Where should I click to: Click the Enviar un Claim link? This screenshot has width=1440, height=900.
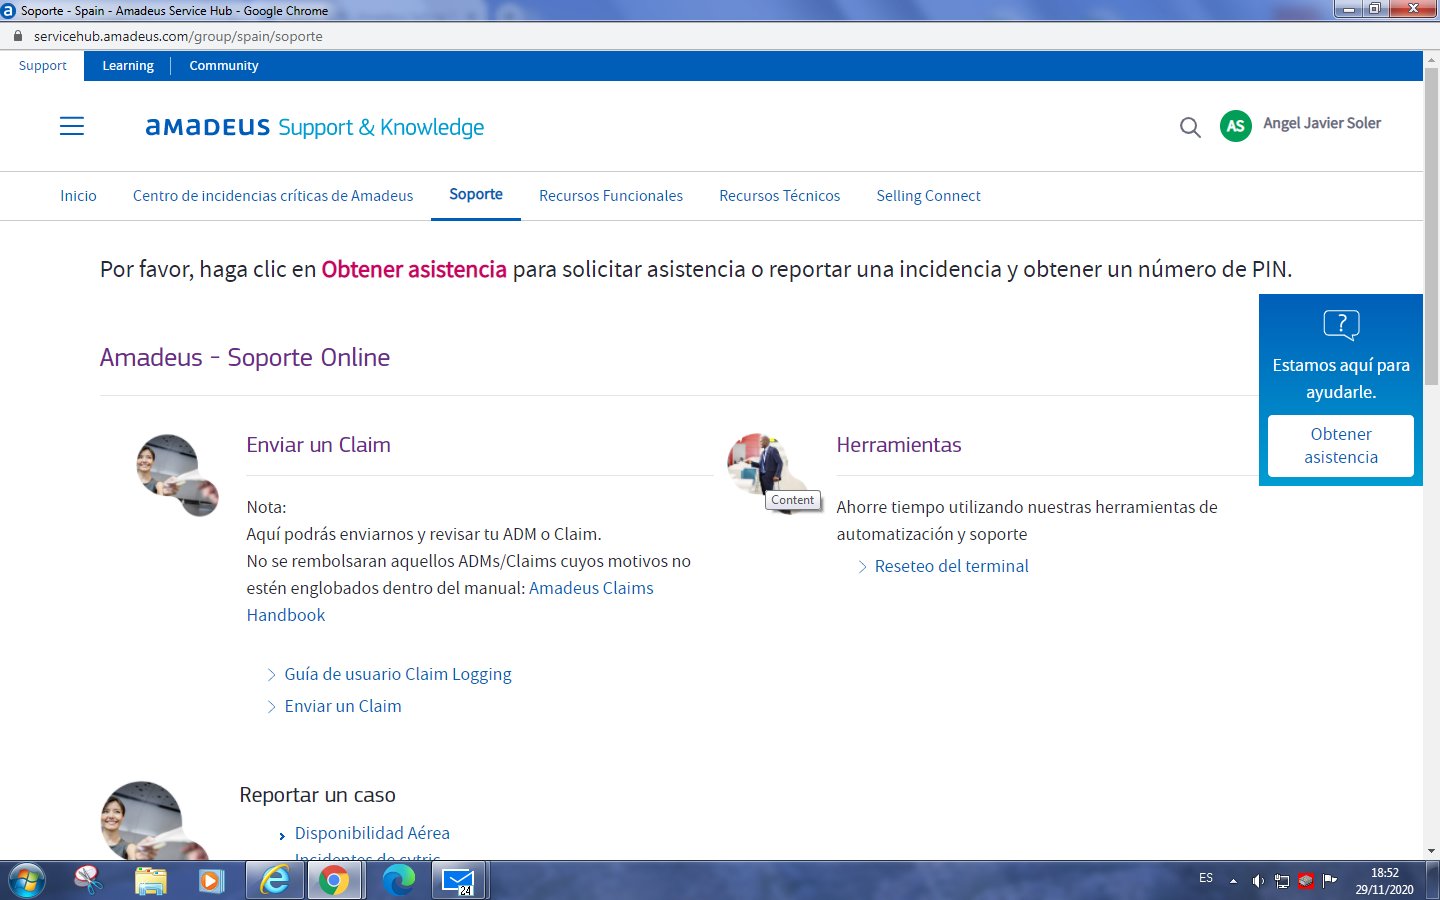[343, 706]
